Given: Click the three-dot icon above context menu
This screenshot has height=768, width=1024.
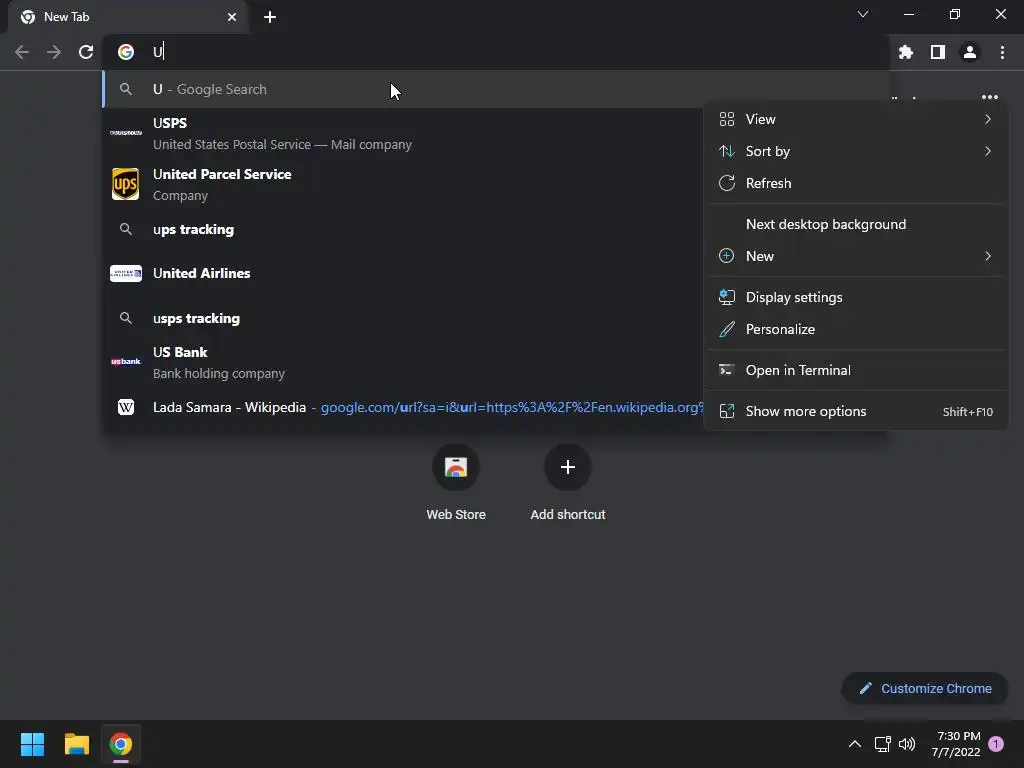Looking at the screenshot, I should (989, 97).
